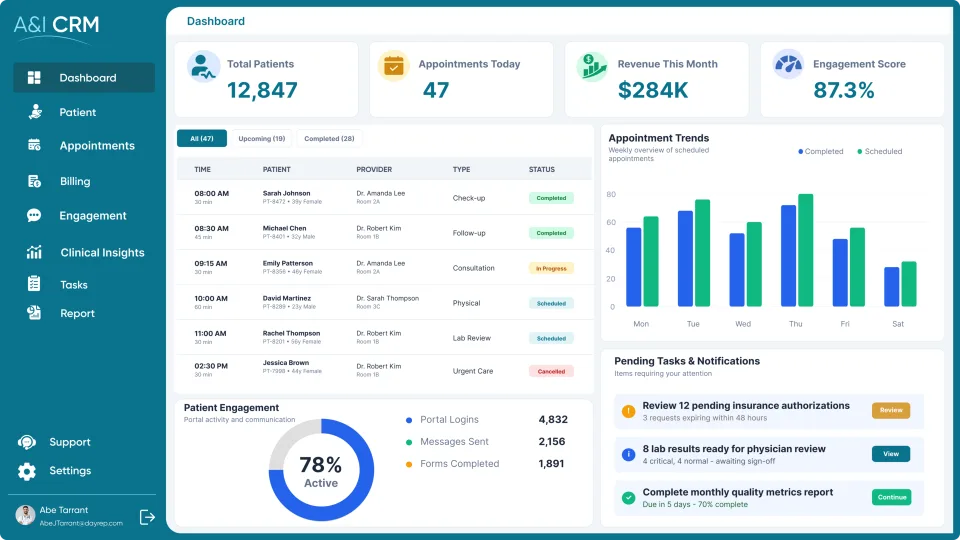
Task: Click the Patient sidebar icon
Action: pos(35,112)
